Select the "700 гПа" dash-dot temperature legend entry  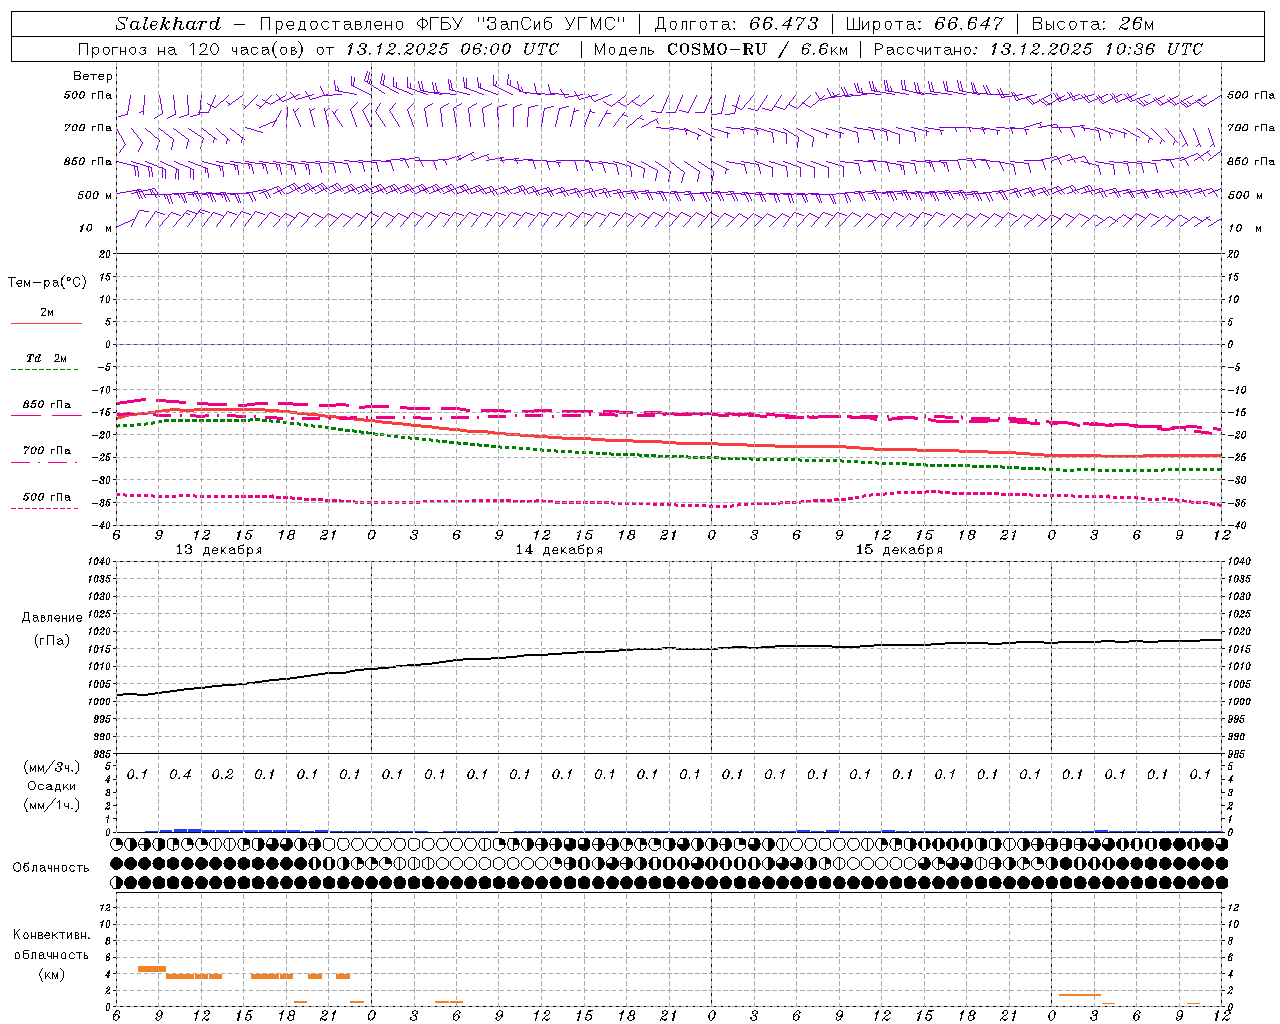pyautogui.click(x=47, y=451)
